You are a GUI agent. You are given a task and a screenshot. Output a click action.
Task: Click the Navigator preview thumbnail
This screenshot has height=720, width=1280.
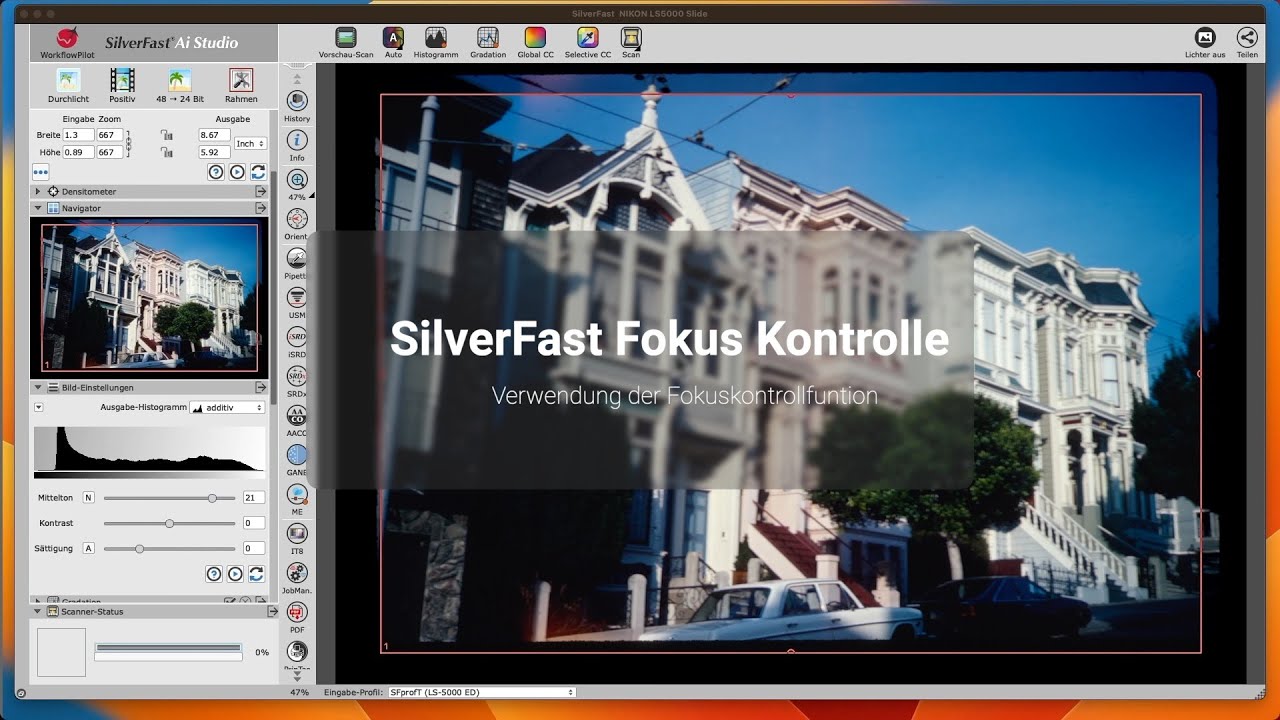(149, 296)
